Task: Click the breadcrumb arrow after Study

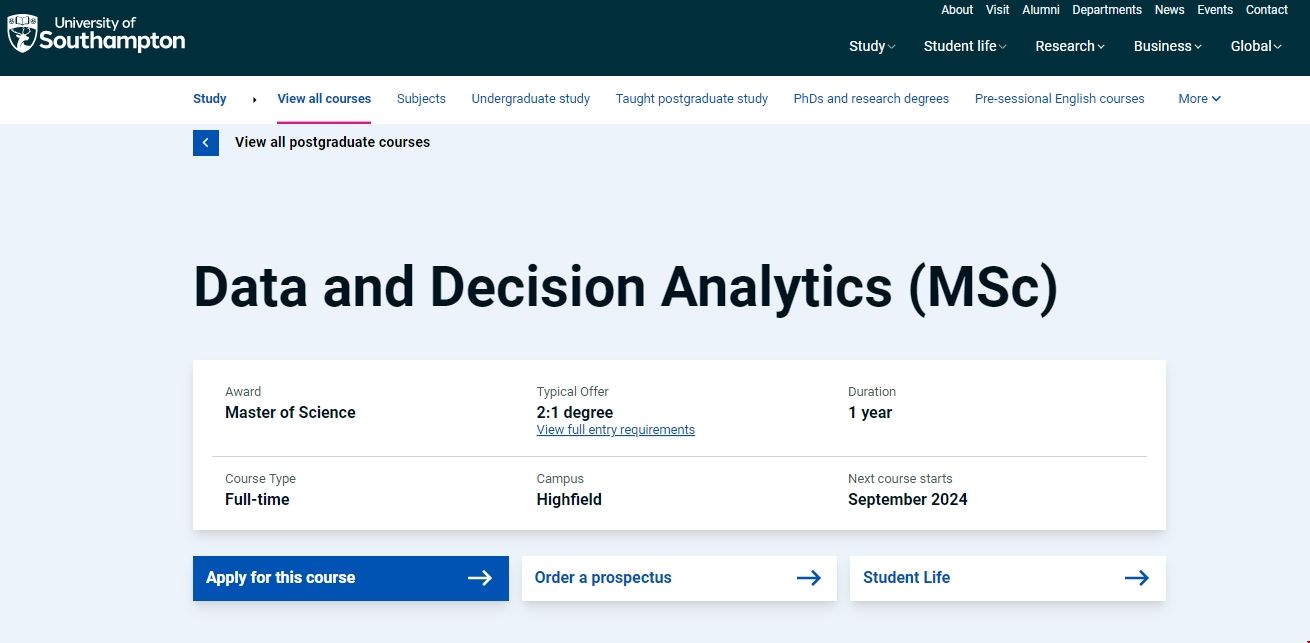Action: (x=254, y=99)
